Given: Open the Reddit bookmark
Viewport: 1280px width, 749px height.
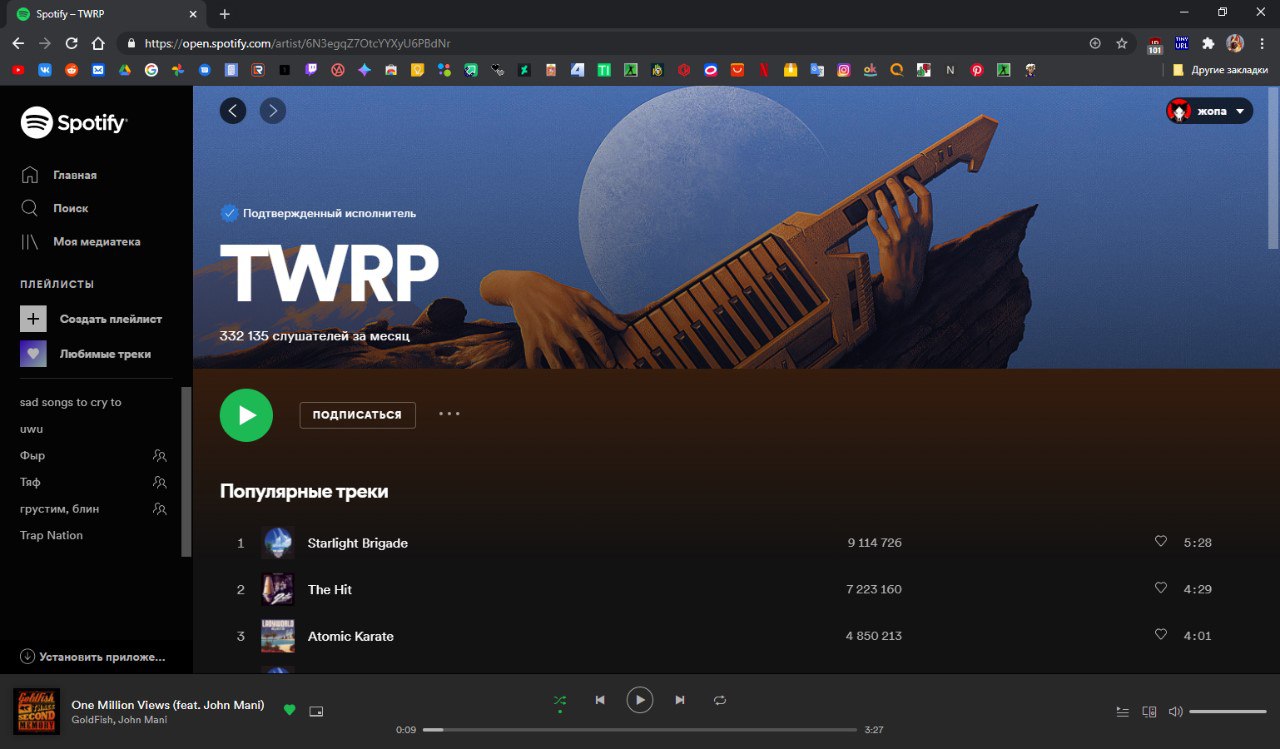Looking at the screenshot, I should click(x=71, y=70).
